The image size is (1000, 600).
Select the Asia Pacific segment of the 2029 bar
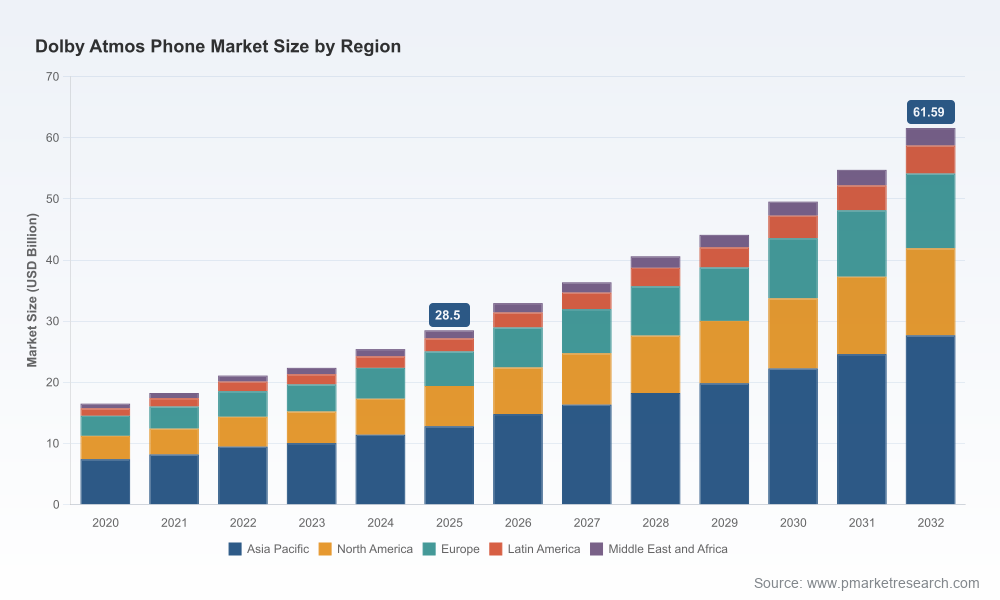tap(724, 444)
